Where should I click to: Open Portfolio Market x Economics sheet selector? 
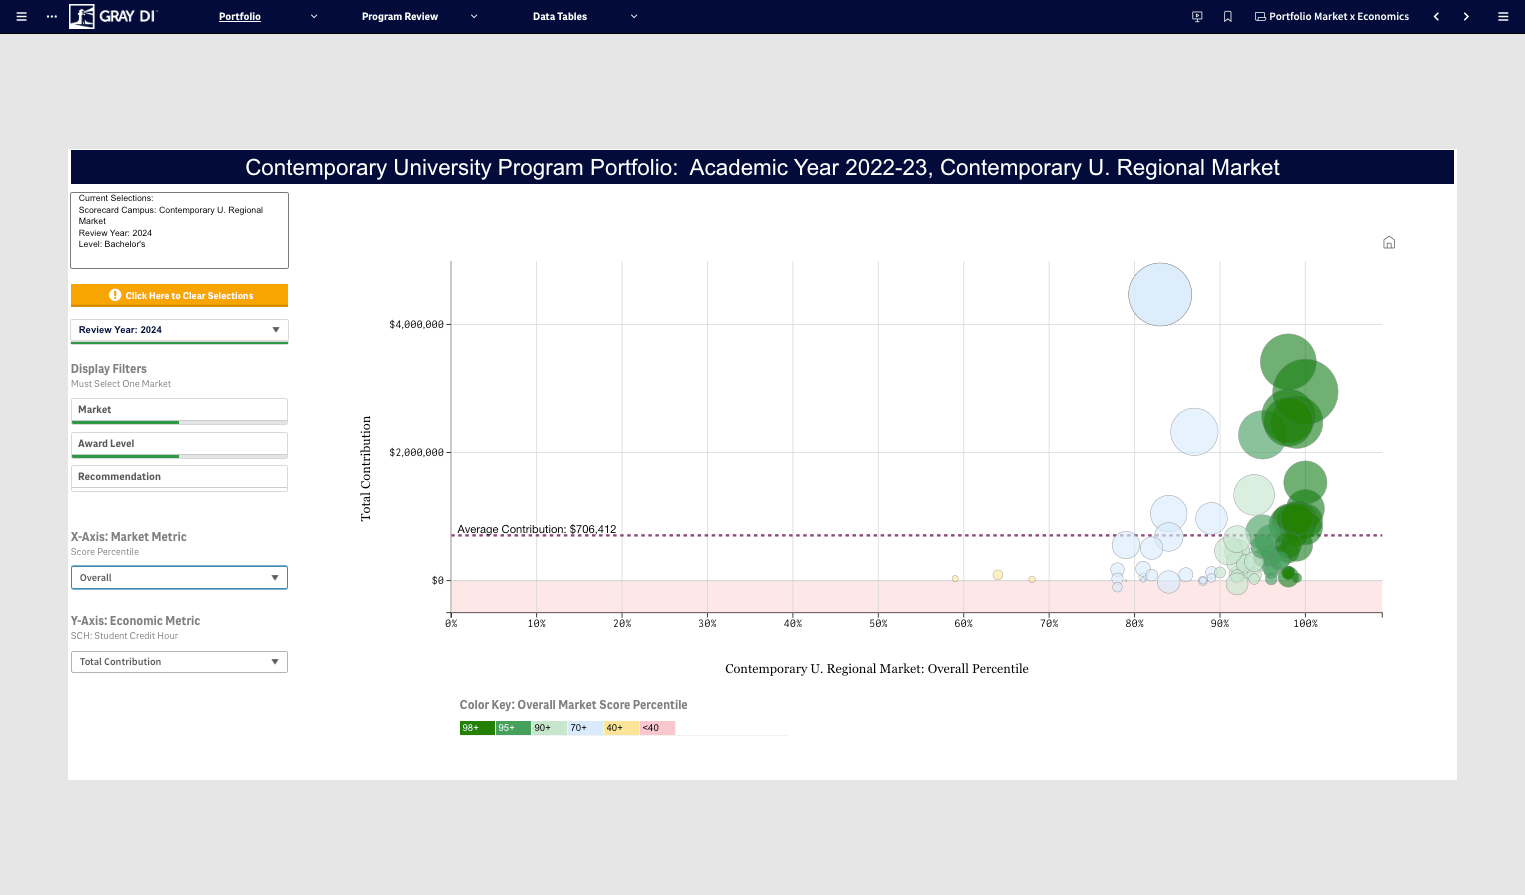point(1332,17)
